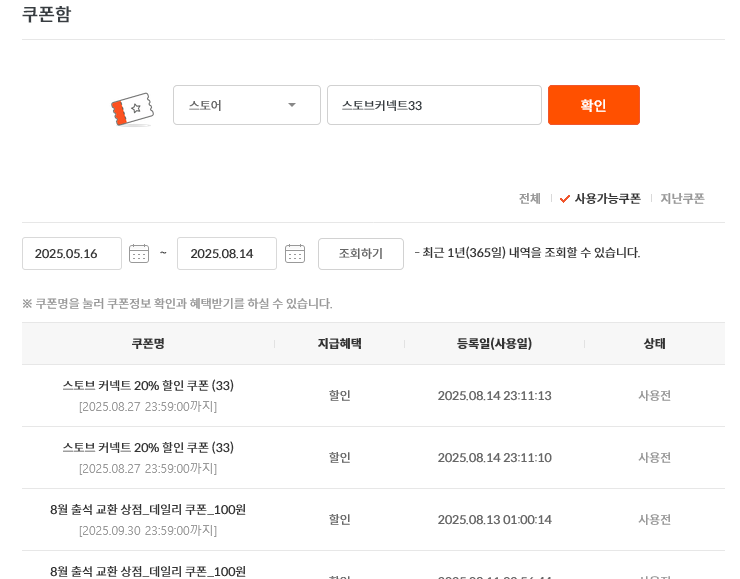Expand the 스토어 dropdown
Image resolution: width=740 pixels, height=579 pixels.
247,105
